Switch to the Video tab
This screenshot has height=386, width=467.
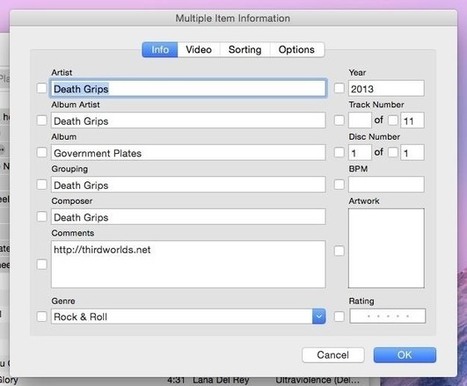[x=199, y=50]
